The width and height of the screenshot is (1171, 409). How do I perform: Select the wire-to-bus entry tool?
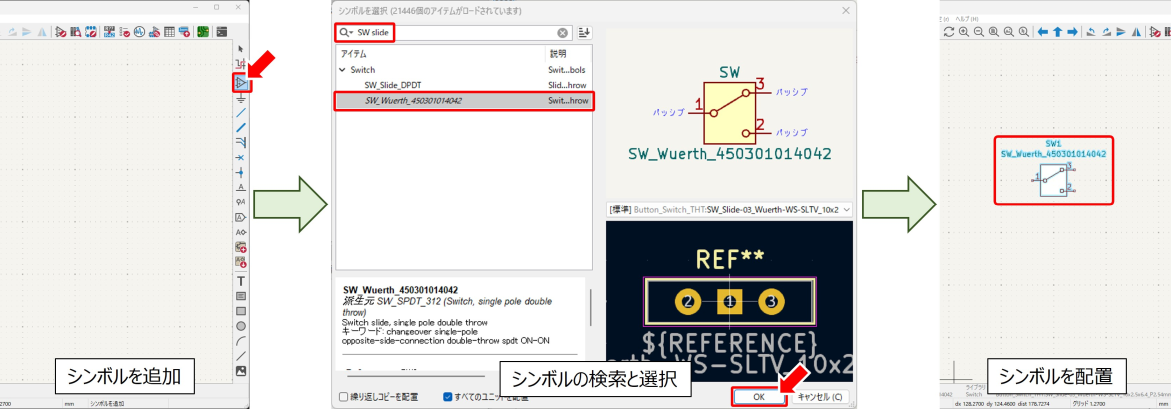click(240, 142)
